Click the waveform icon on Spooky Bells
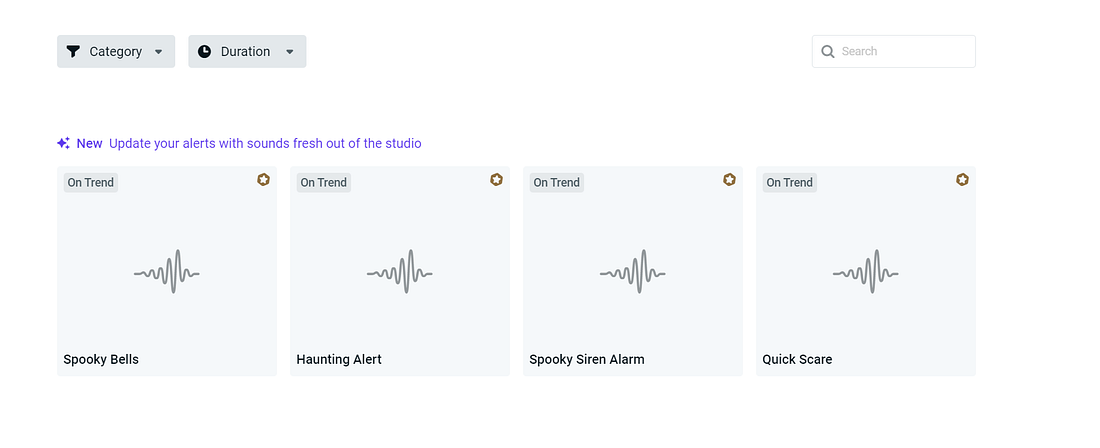The width and height of the screenshot is (1100, 448). coord(167,272)
